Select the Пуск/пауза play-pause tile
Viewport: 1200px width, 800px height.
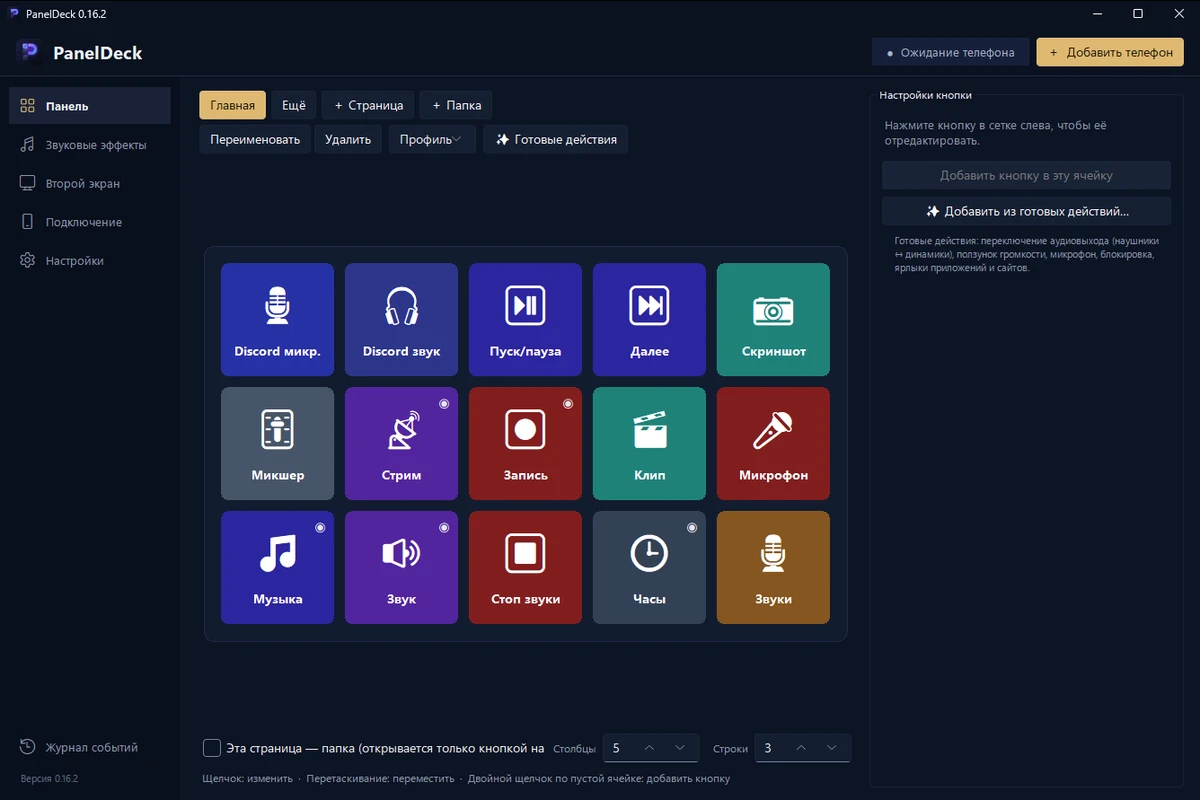tap(525, 319)
